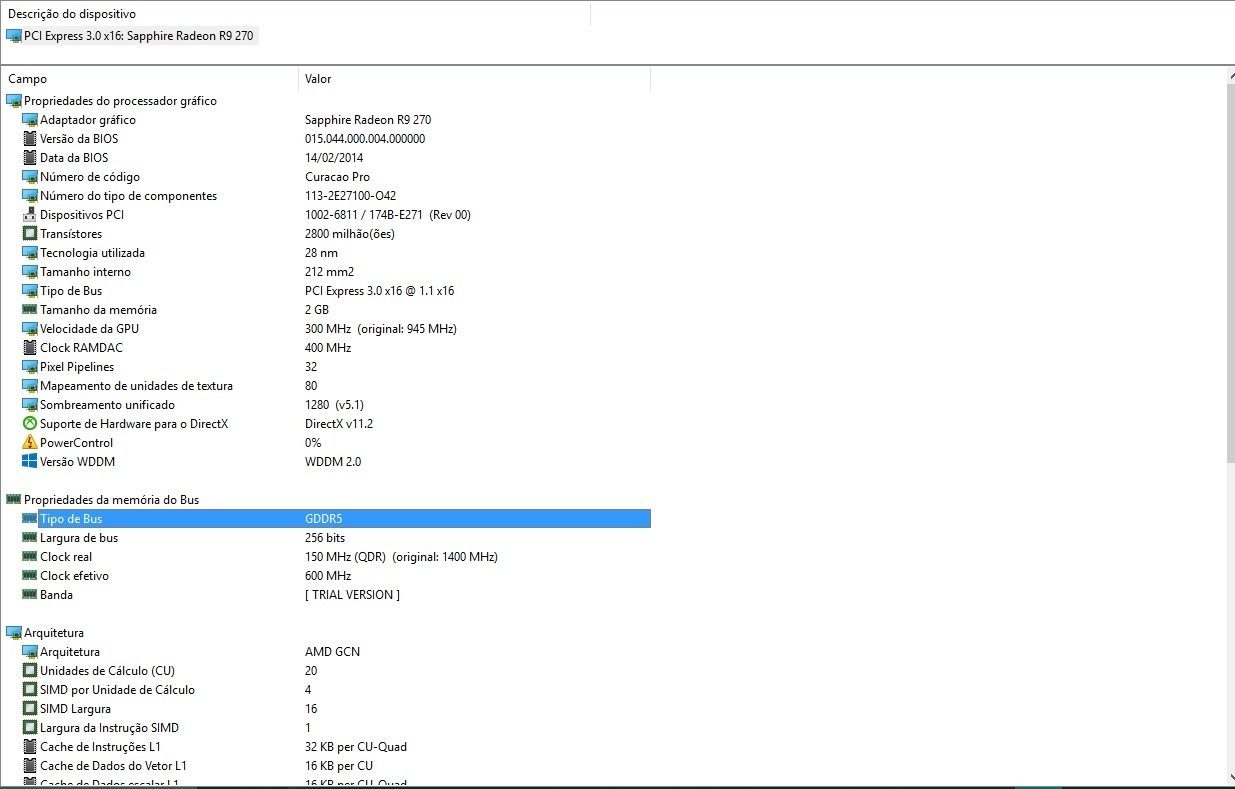Click the SIMD por Unidade de Cálculo icon
The width and height of the screenshot is (1235, 789).
coord(30,690)
